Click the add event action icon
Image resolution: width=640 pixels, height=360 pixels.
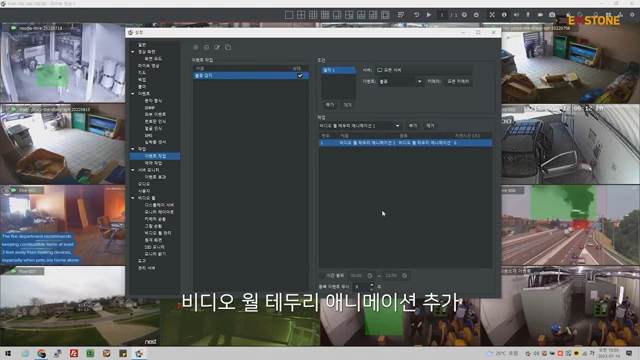[196, 47]
